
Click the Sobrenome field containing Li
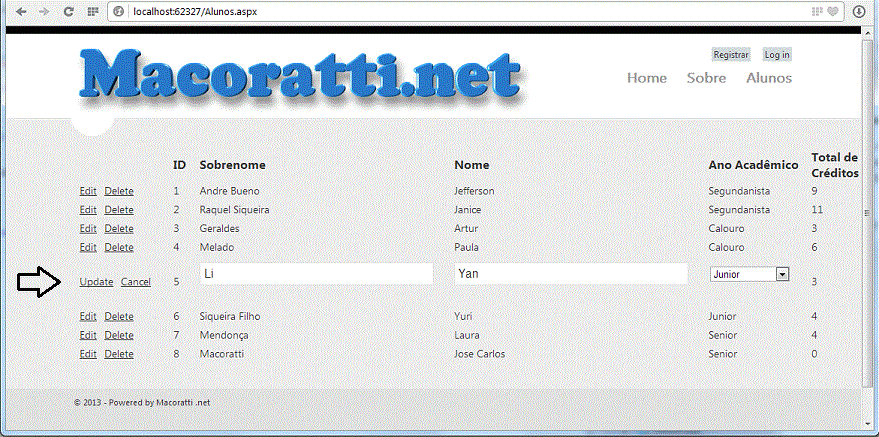[317, 273]
